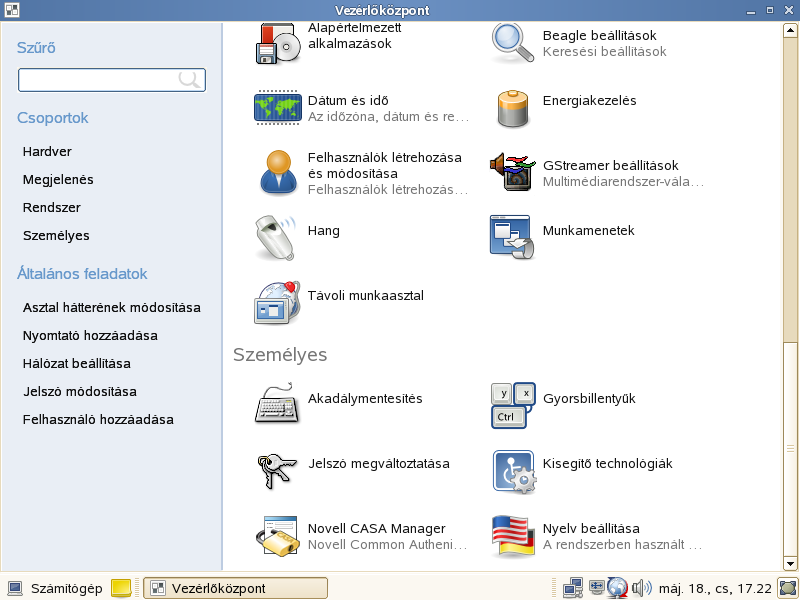This screenshot has width=800, height=600.
Task: Click Jelszó módosítása task
Action: 80,392
